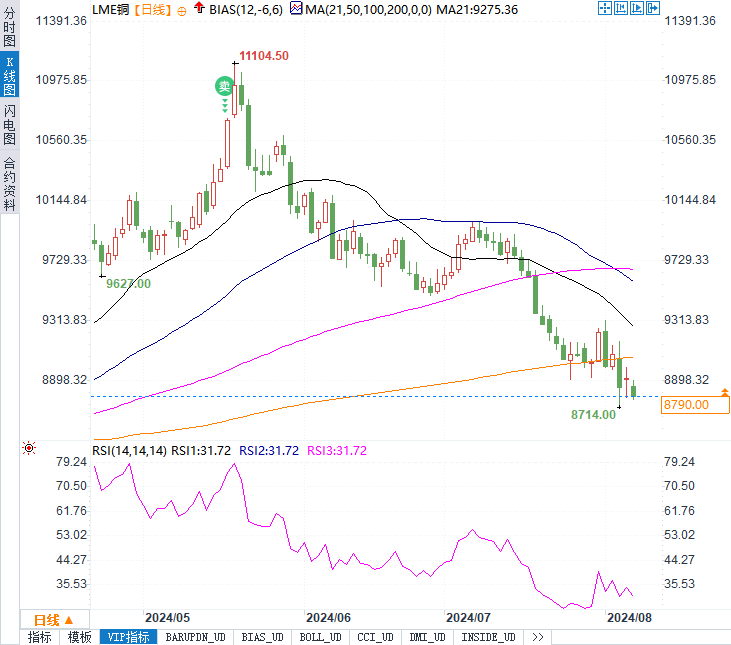The height and width of the screenshot is (645, 731).
Task: Click the 11104.50 high price label
Action: click(264, 56)
